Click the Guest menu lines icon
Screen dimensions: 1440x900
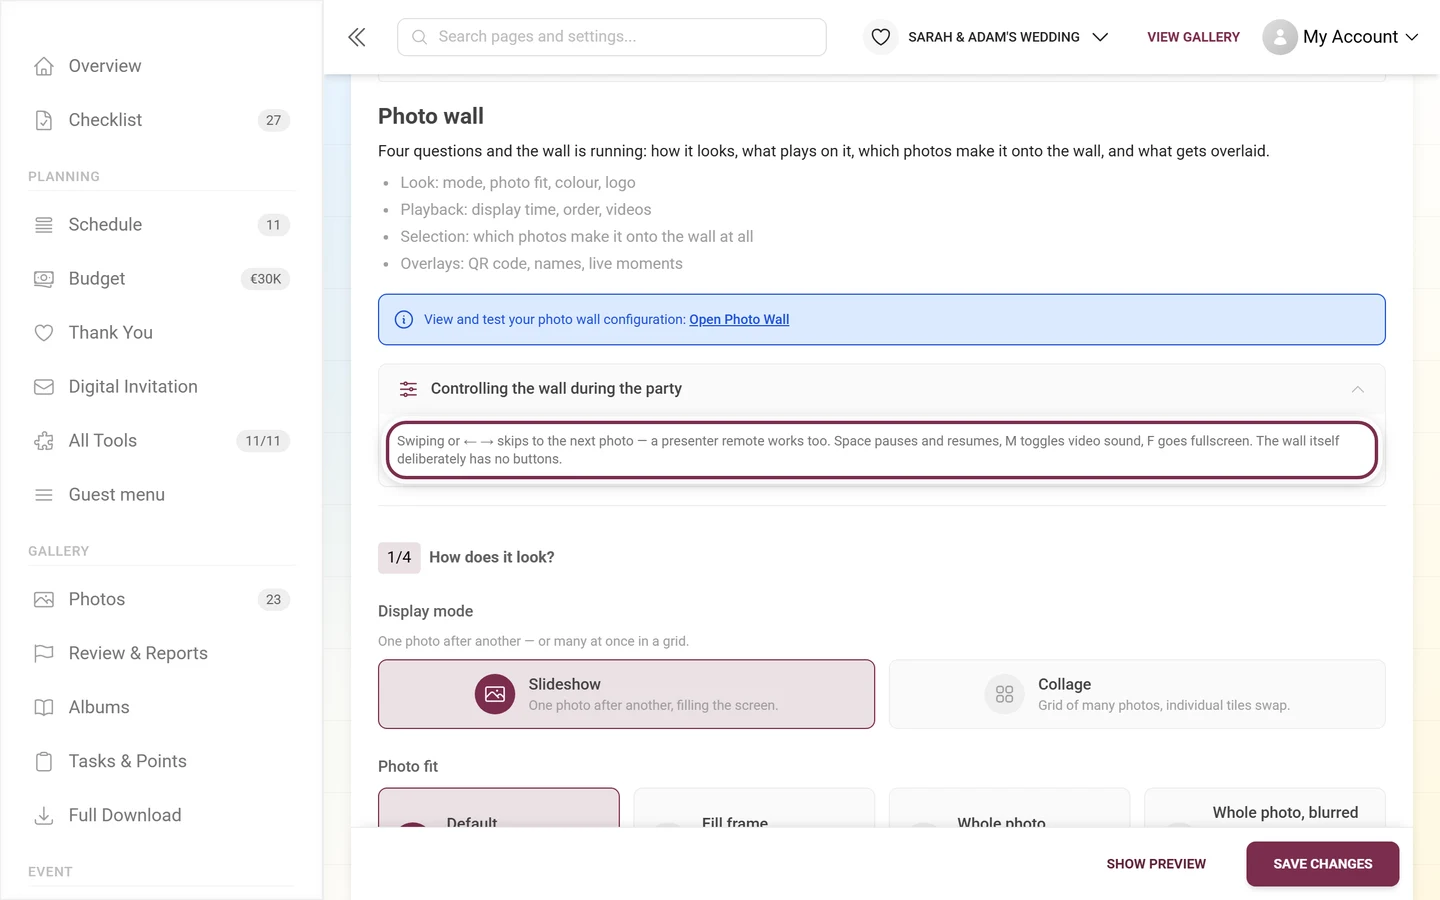[44, 495]
